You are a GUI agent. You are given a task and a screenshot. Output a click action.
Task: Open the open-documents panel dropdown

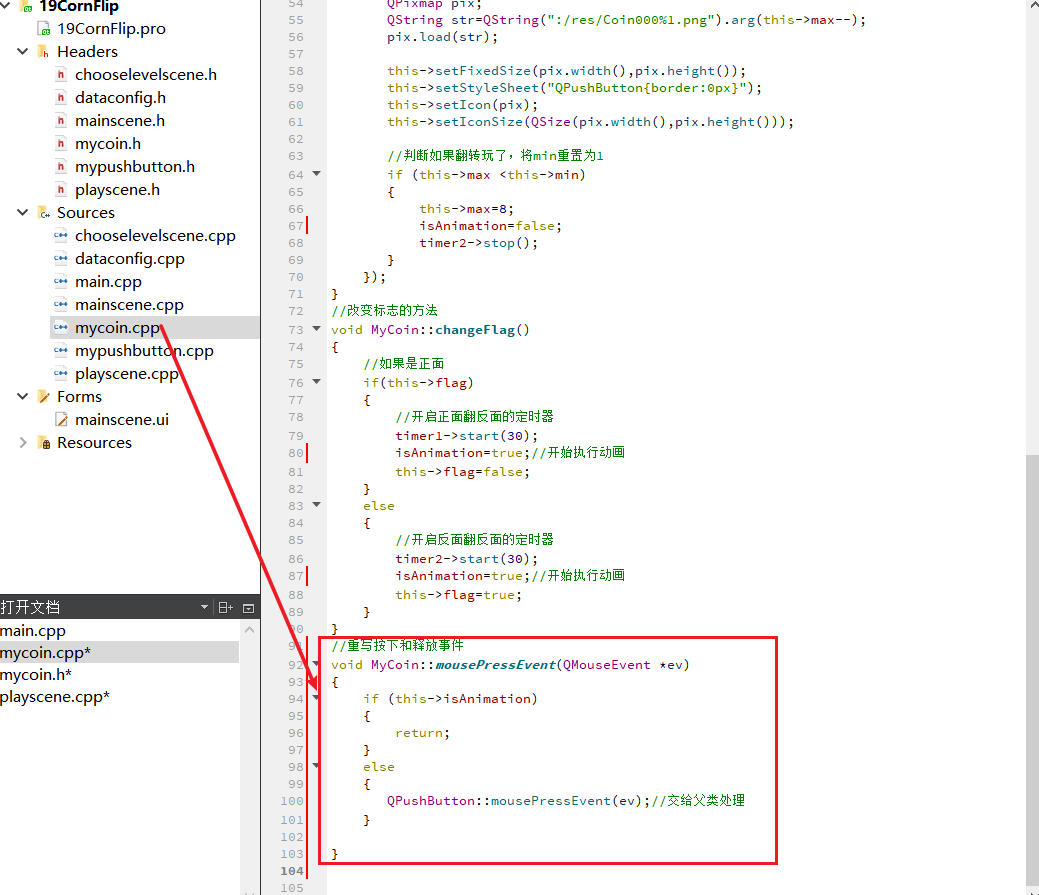click(x=204, y=607)
